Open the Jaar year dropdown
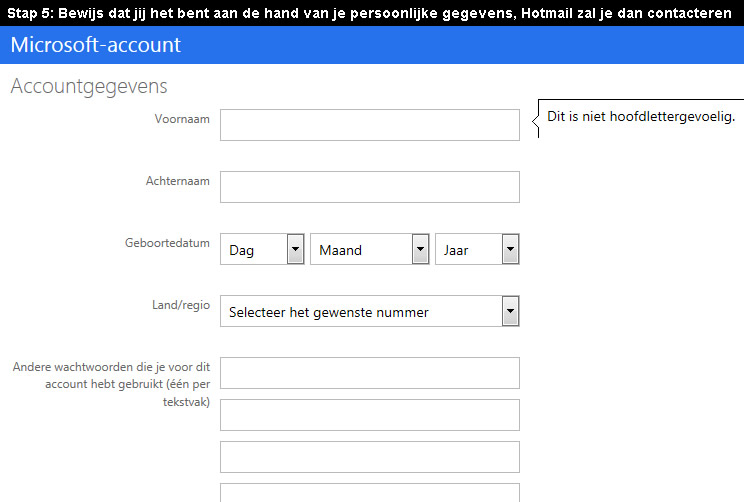The image size is (744, 502). click(477, 249)
